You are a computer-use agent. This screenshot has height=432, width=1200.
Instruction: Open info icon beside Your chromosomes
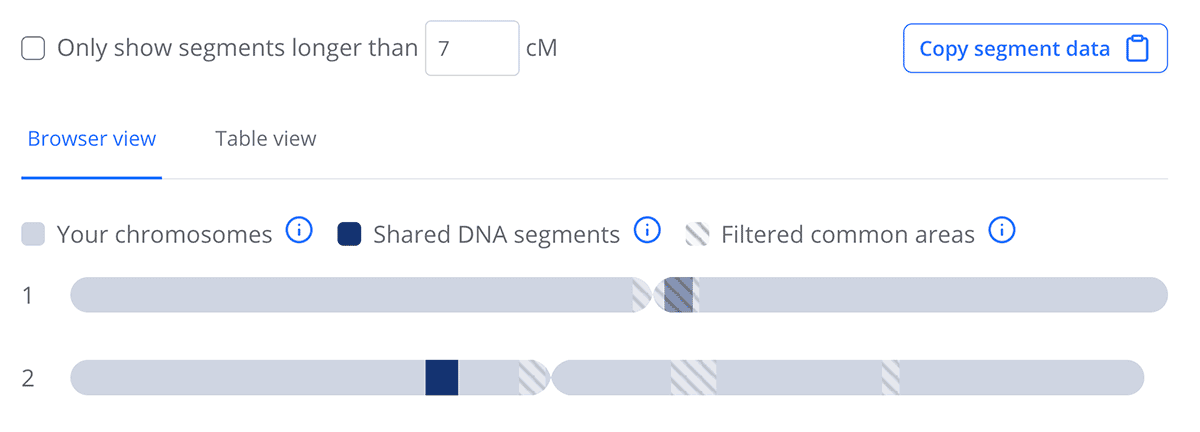pos(299,232)
